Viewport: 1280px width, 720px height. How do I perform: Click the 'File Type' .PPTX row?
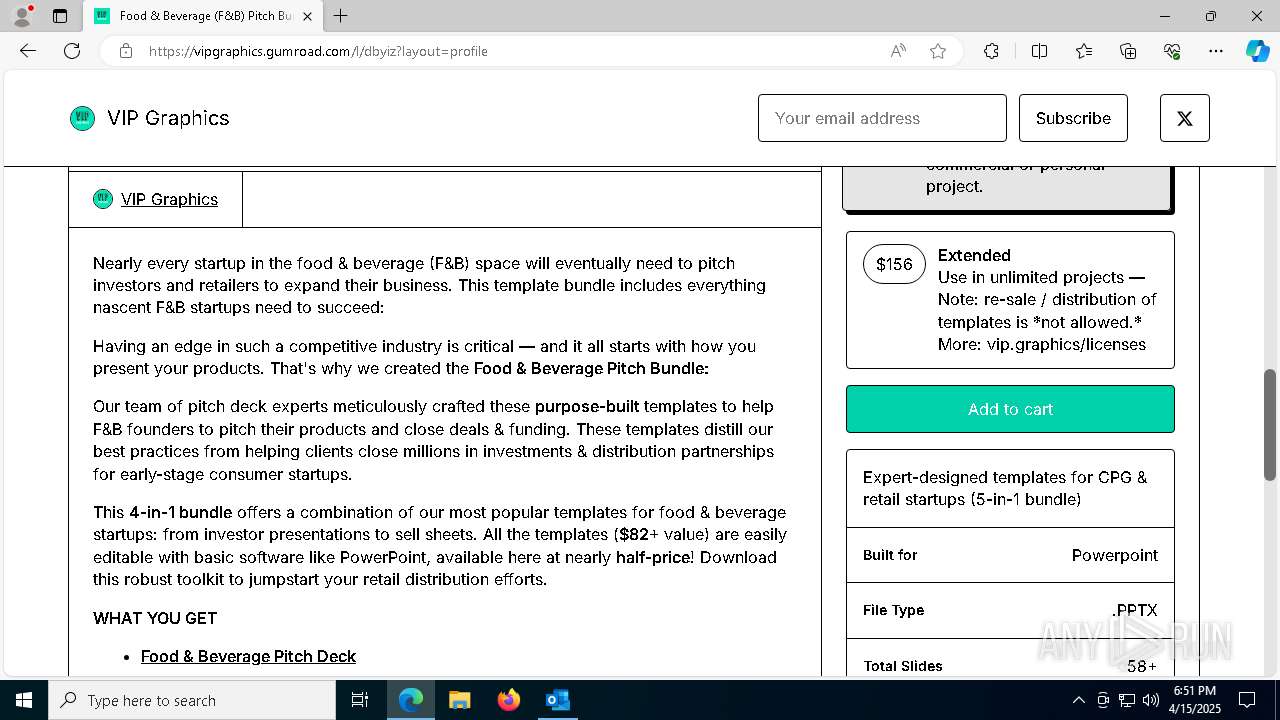pos(1010,610)
